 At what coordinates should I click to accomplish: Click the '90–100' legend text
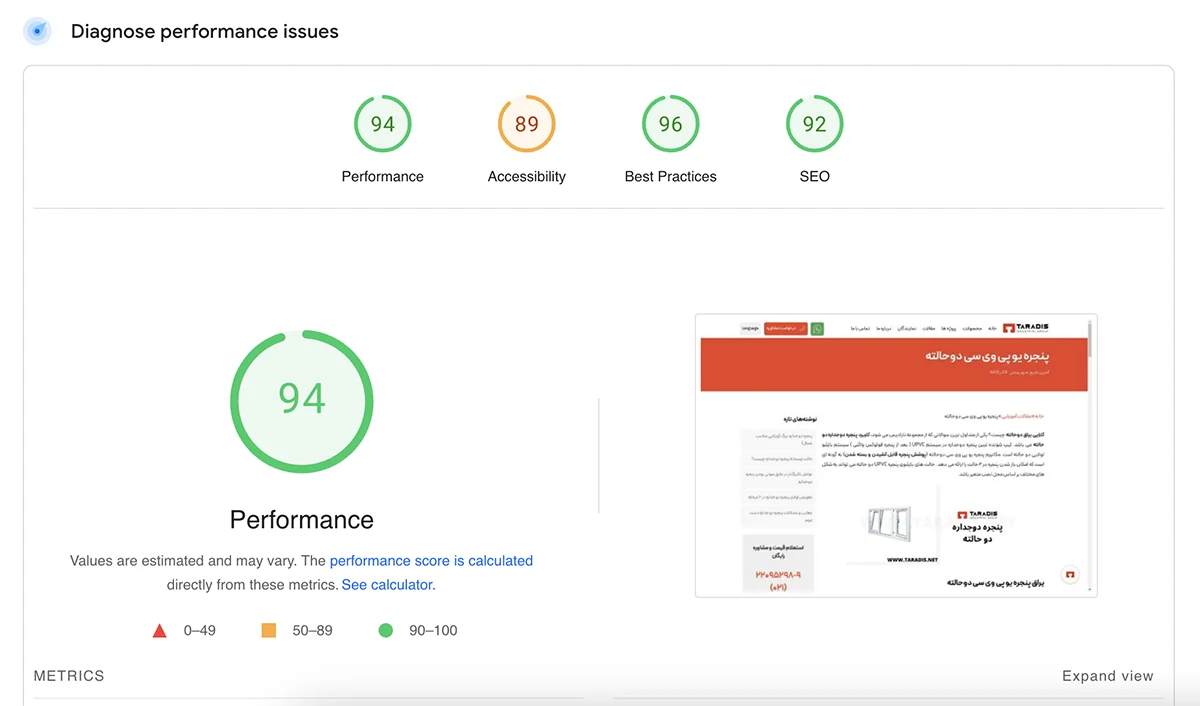click(433, 631)
